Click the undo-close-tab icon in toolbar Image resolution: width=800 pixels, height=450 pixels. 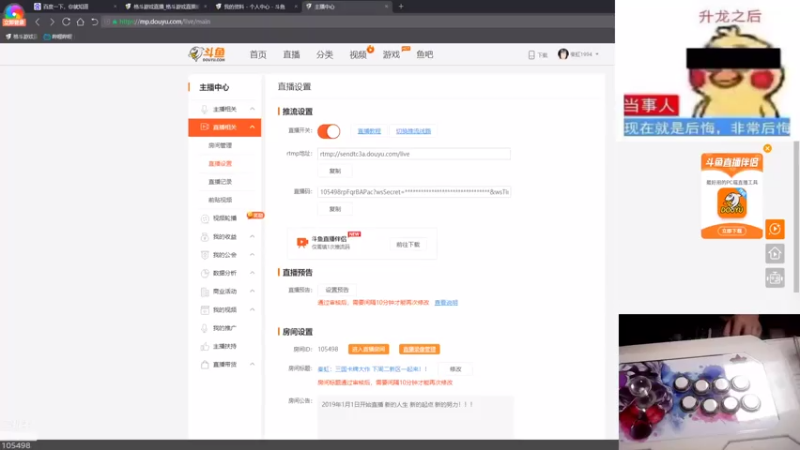coord(94,22)
